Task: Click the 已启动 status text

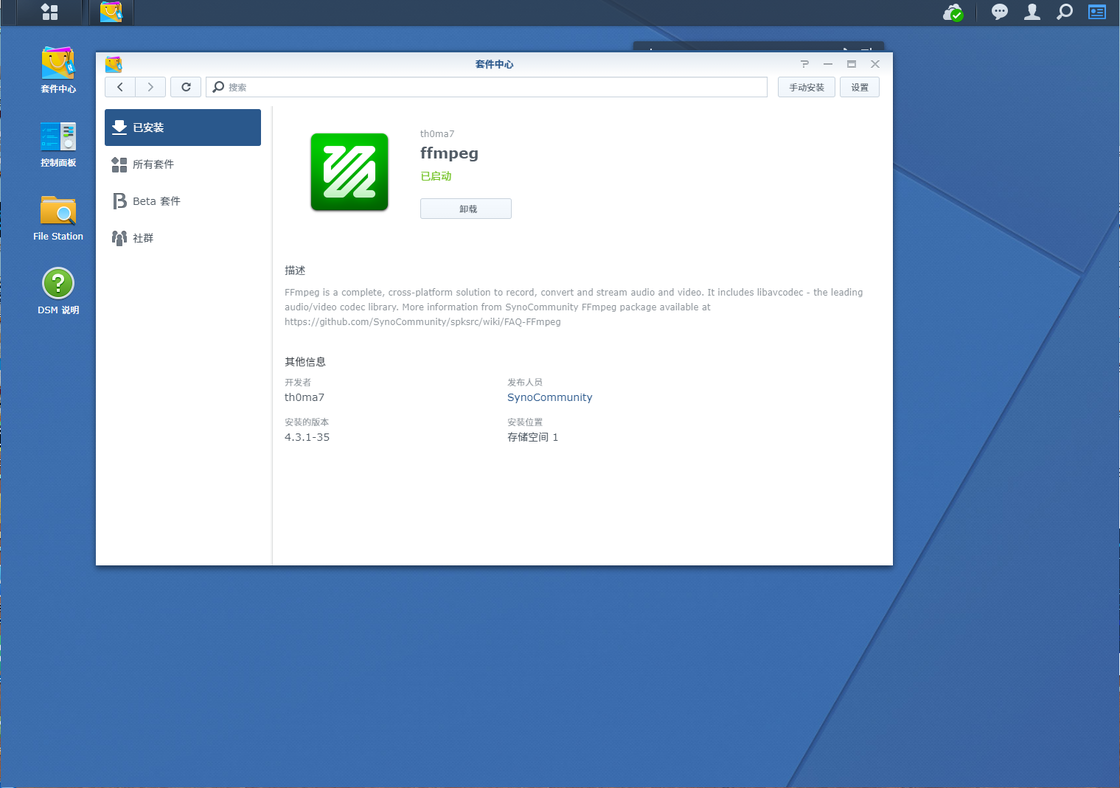Action: (x=436, y=176)
